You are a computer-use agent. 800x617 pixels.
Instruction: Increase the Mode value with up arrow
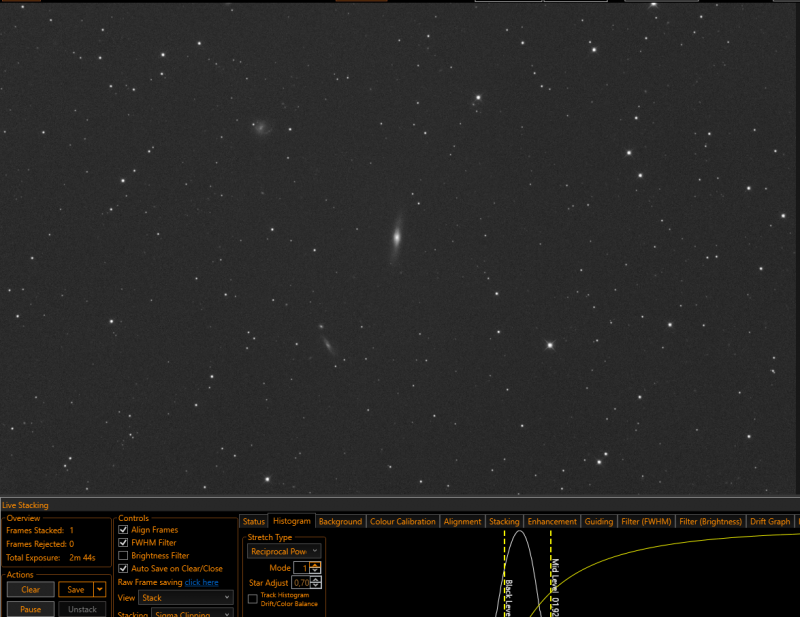[315, 565]
